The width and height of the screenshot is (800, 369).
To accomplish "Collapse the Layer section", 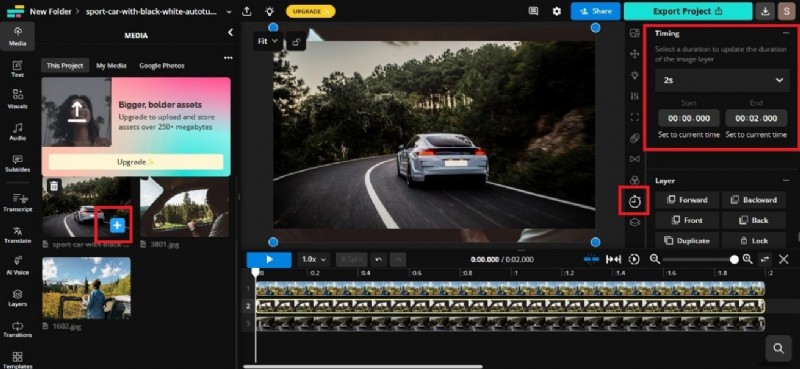I will point(785,180).
